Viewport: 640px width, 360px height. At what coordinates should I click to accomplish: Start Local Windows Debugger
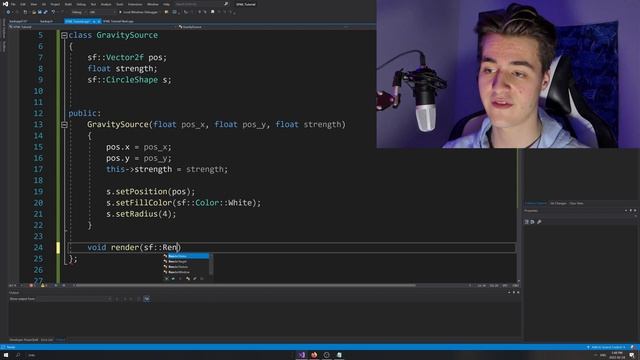pos(139,12)
